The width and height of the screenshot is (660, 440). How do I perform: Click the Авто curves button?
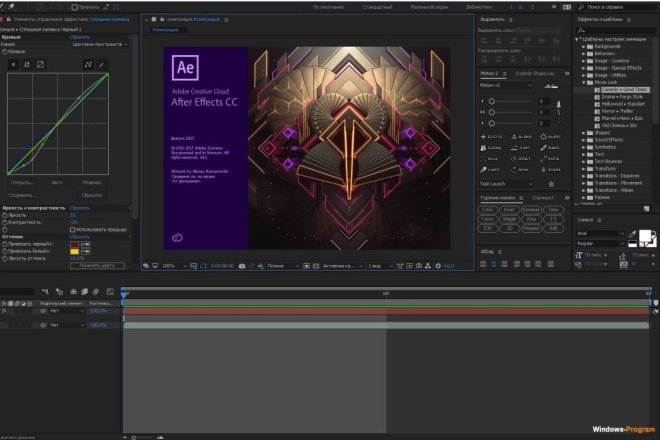[57, 182]
